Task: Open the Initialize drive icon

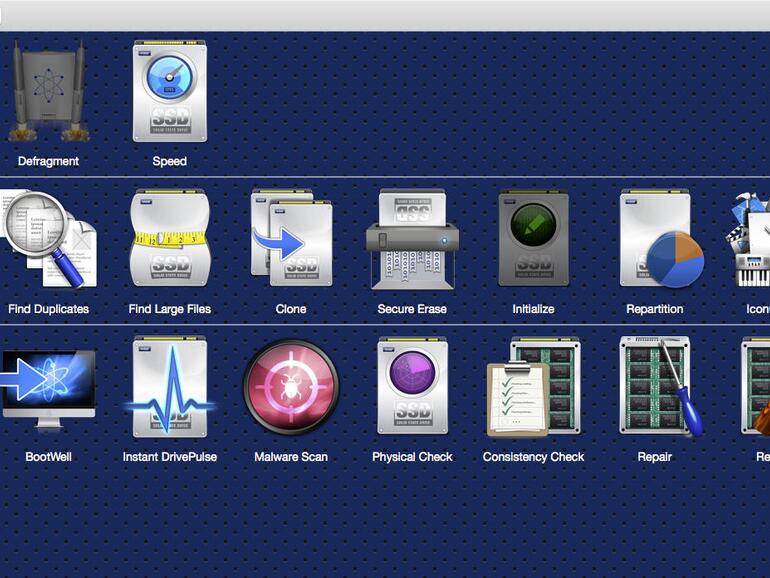Action: [x=533, y=240]
